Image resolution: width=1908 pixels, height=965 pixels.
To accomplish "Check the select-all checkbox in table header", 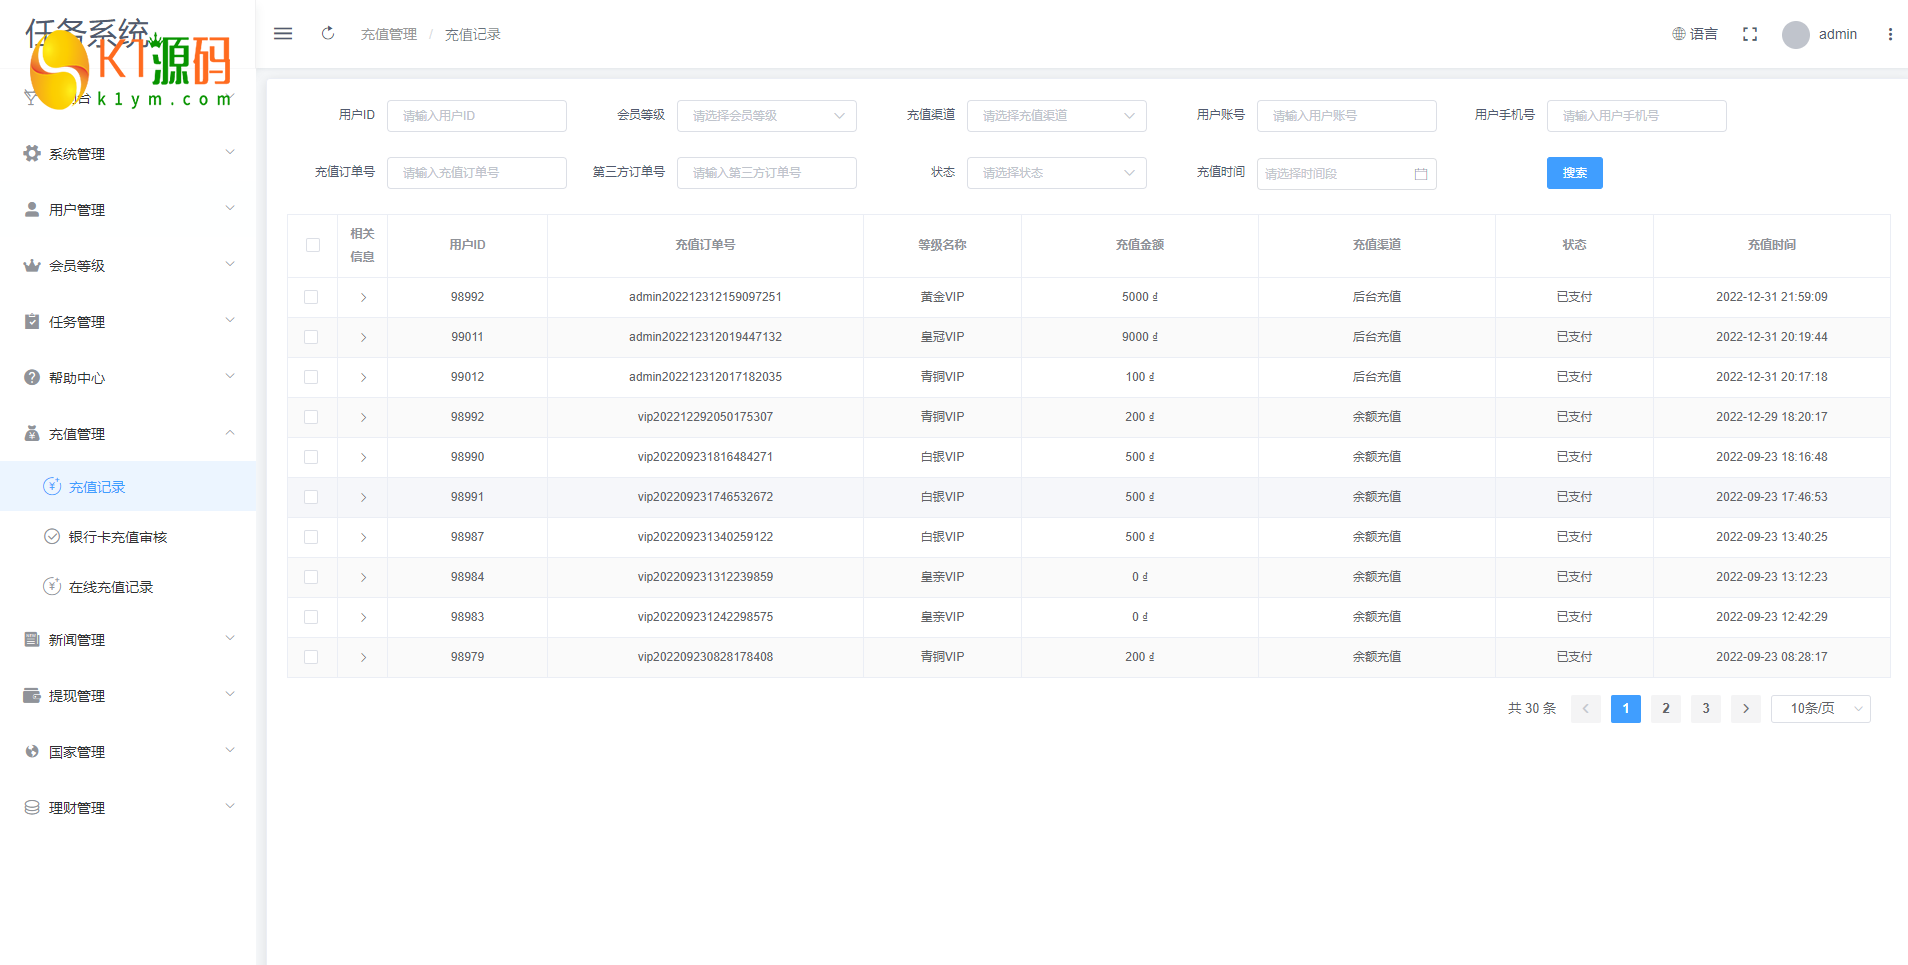I will [313, 245].
